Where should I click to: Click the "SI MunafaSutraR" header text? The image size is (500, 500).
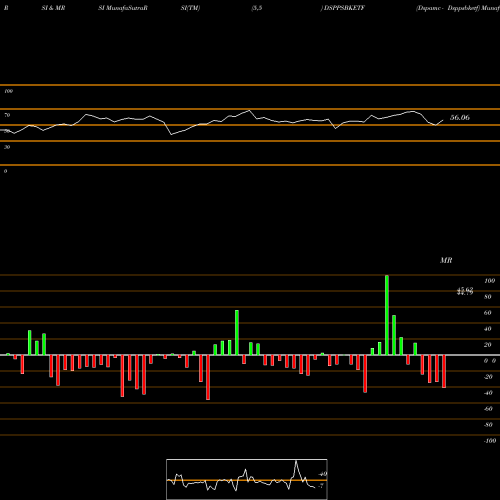(x=123, y=8)
